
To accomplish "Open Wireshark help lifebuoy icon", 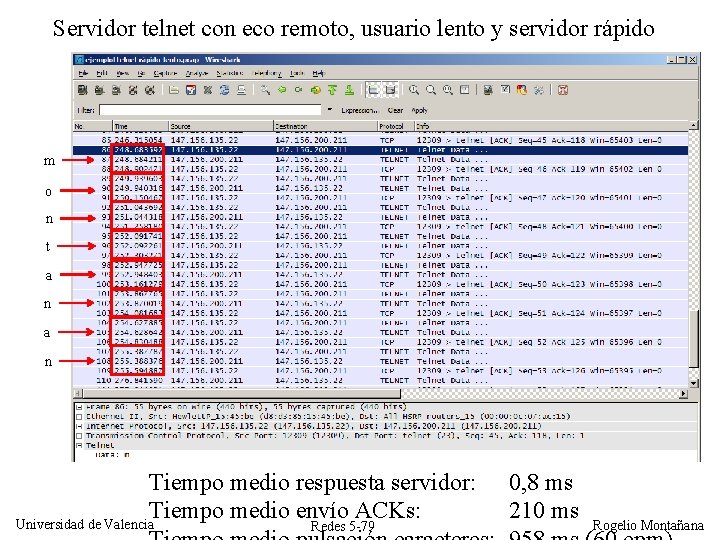I will [562, 90].
